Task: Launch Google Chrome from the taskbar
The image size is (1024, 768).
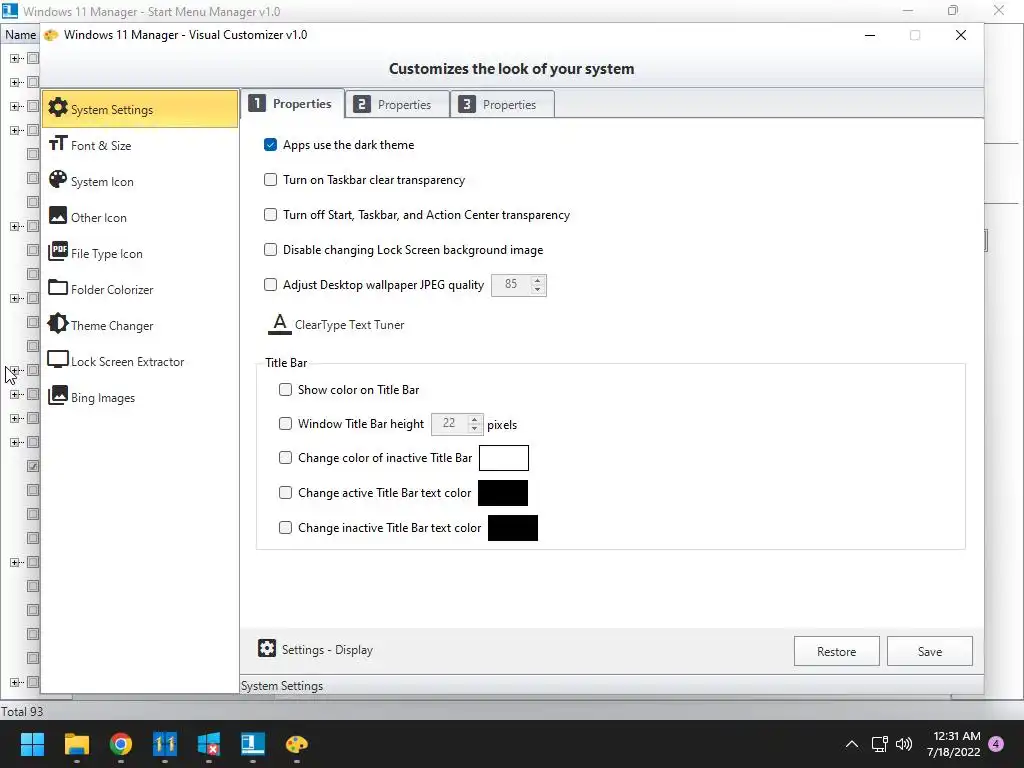Action: (x=121, y=744)
